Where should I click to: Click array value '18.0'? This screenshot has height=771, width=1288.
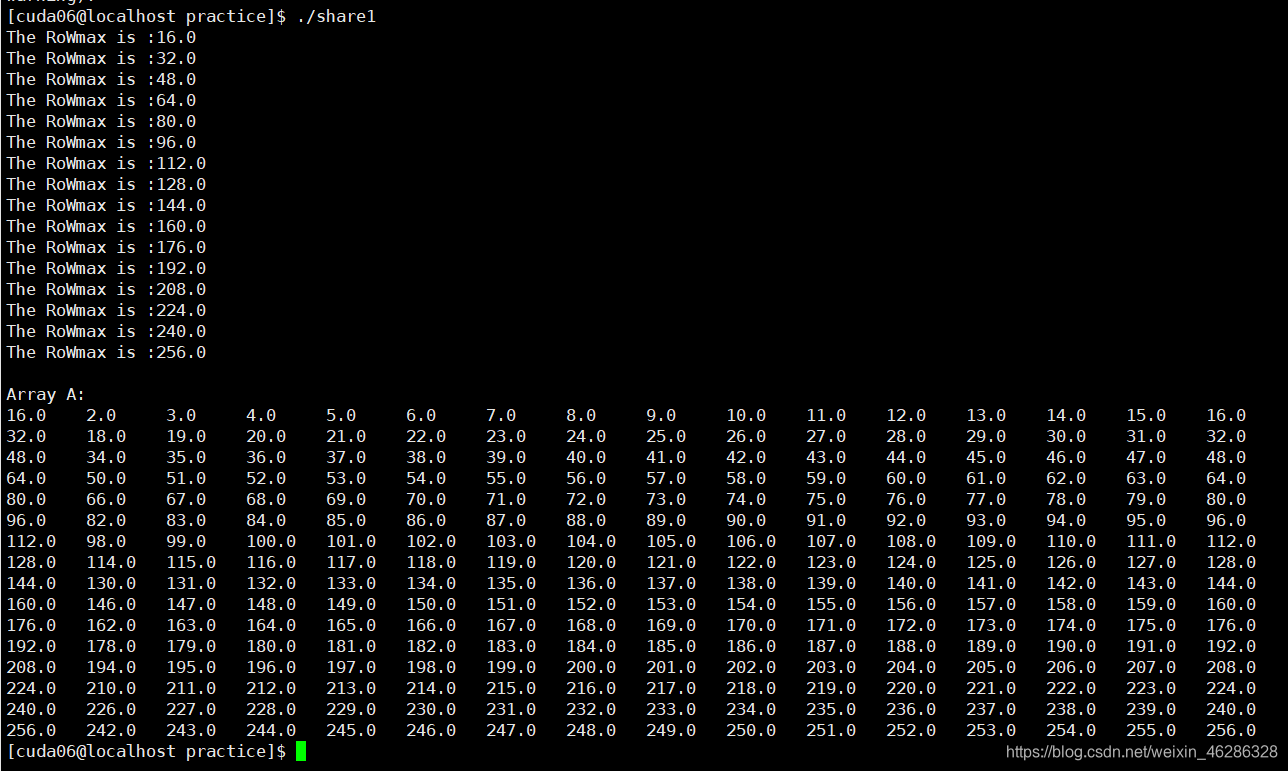click(106, 437)
